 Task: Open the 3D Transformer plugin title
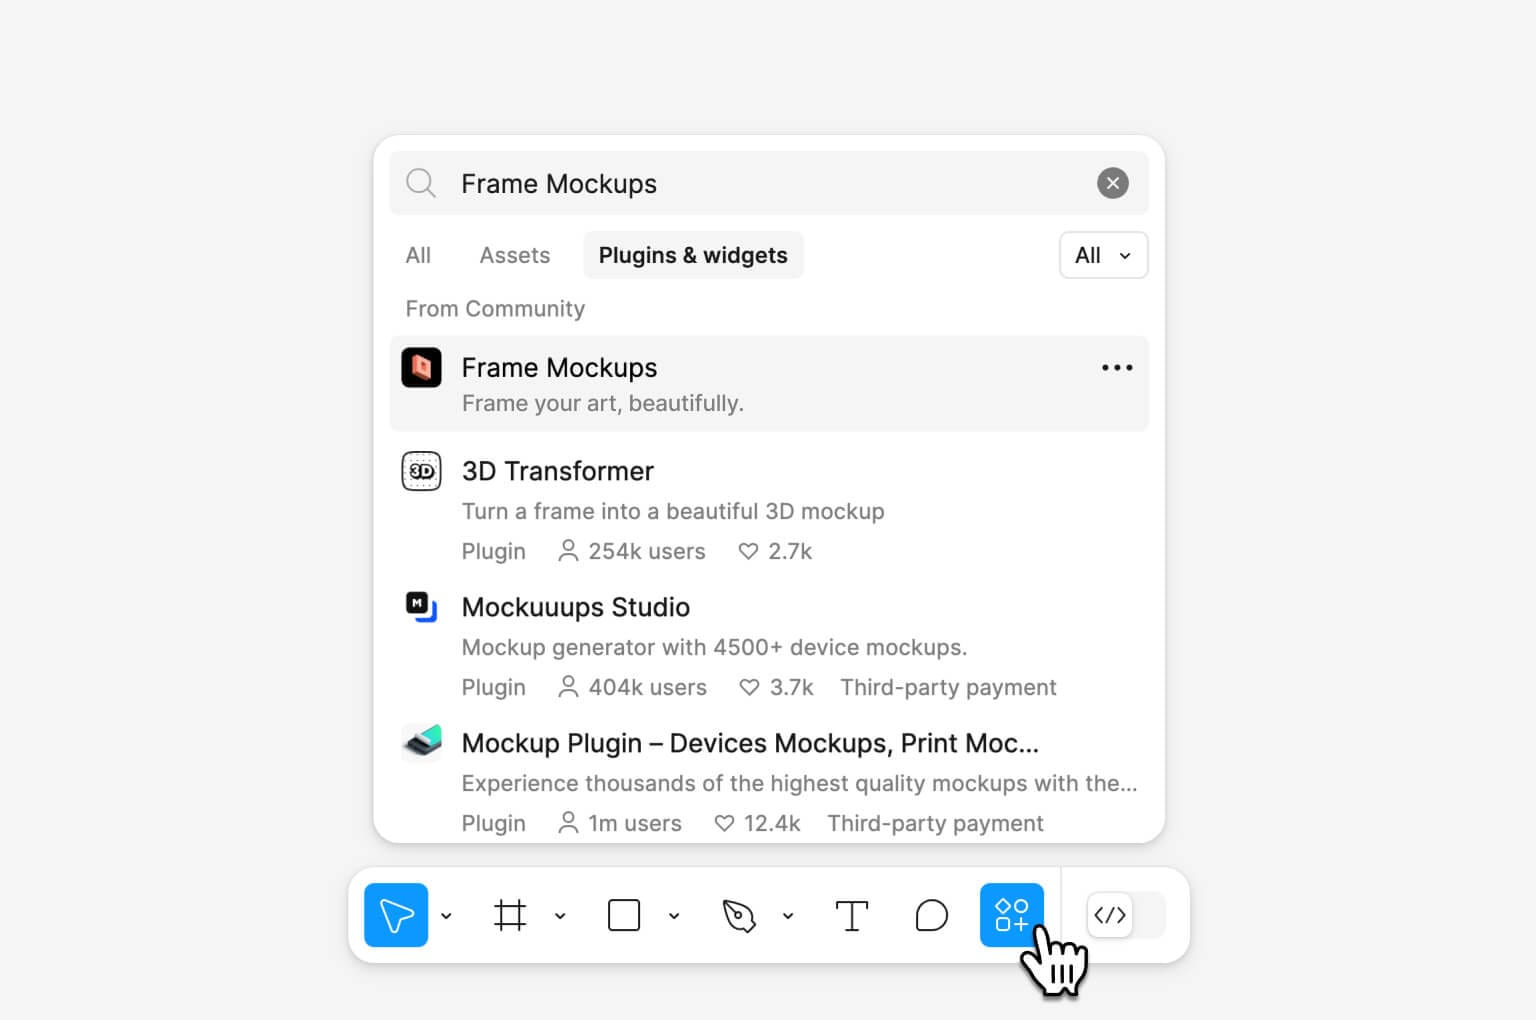point(558,471)
